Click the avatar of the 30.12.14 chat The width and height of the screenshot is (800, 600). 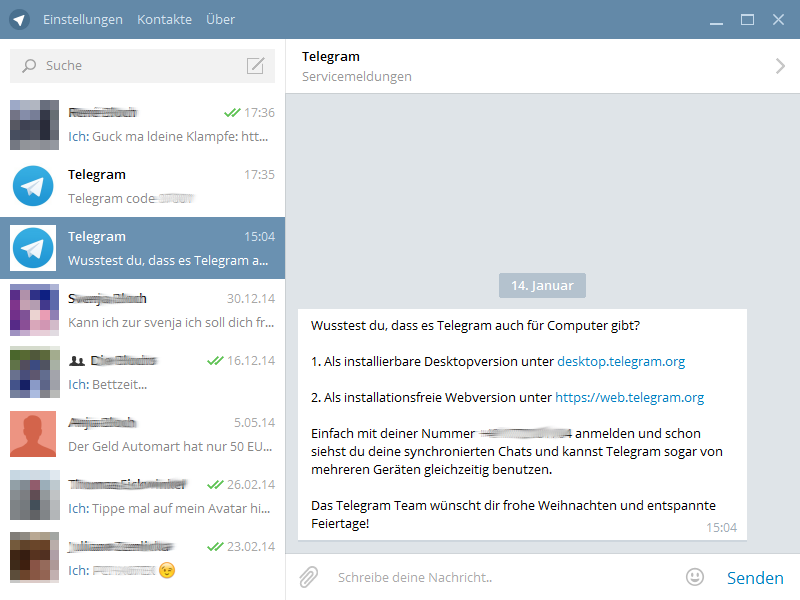34,310
